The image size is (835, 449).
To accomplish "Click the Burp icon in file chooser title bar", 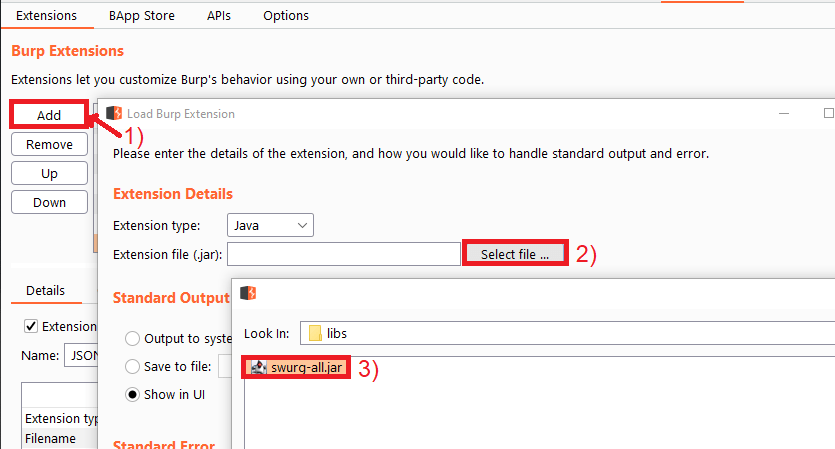I will tap(249, 293).
